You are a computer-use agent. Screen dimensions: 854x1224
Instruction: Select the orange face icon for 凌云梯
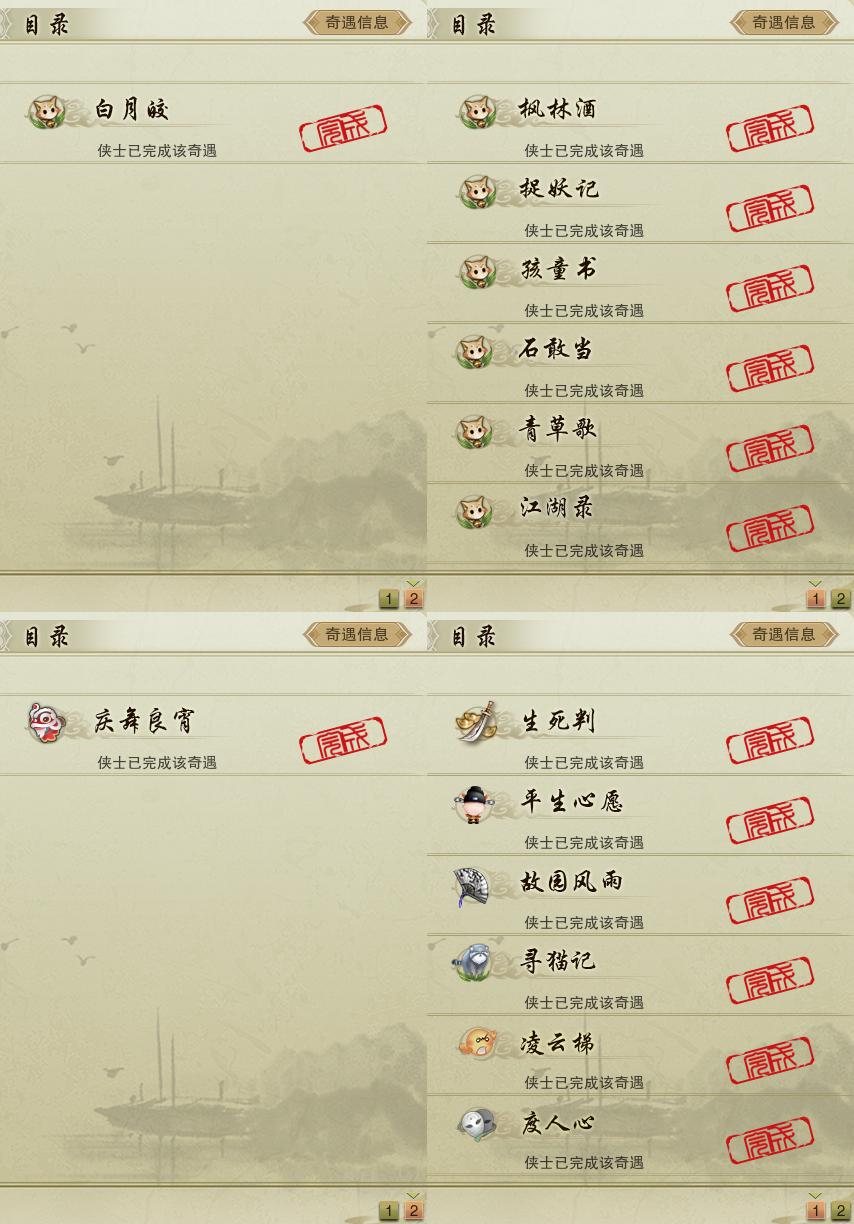tap(476, 1043)
